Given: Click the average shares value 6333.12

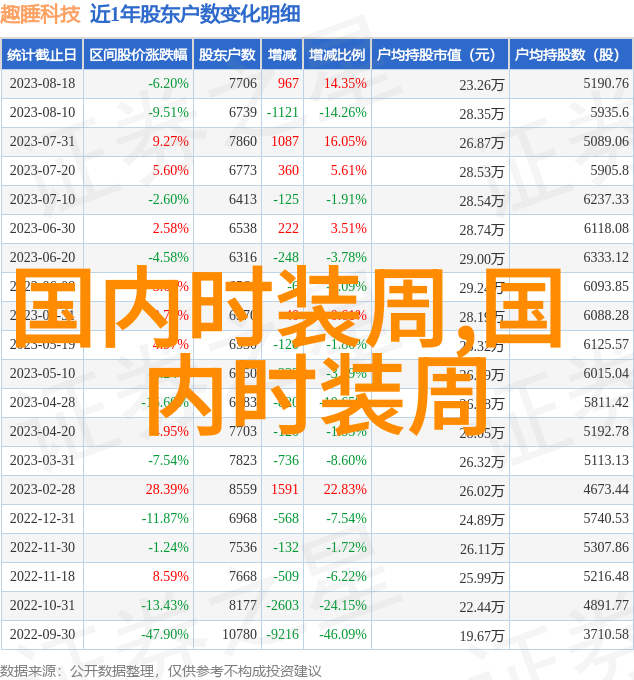Looking at the screenshot, I should 606,258.
